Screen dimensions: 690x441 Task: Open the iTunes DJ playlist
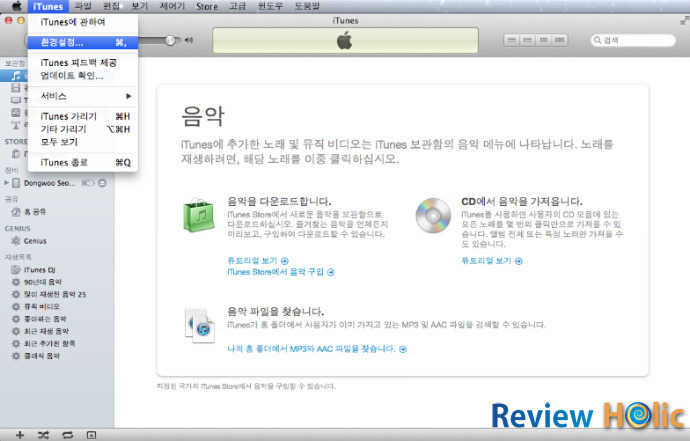[x=39, y=270]
